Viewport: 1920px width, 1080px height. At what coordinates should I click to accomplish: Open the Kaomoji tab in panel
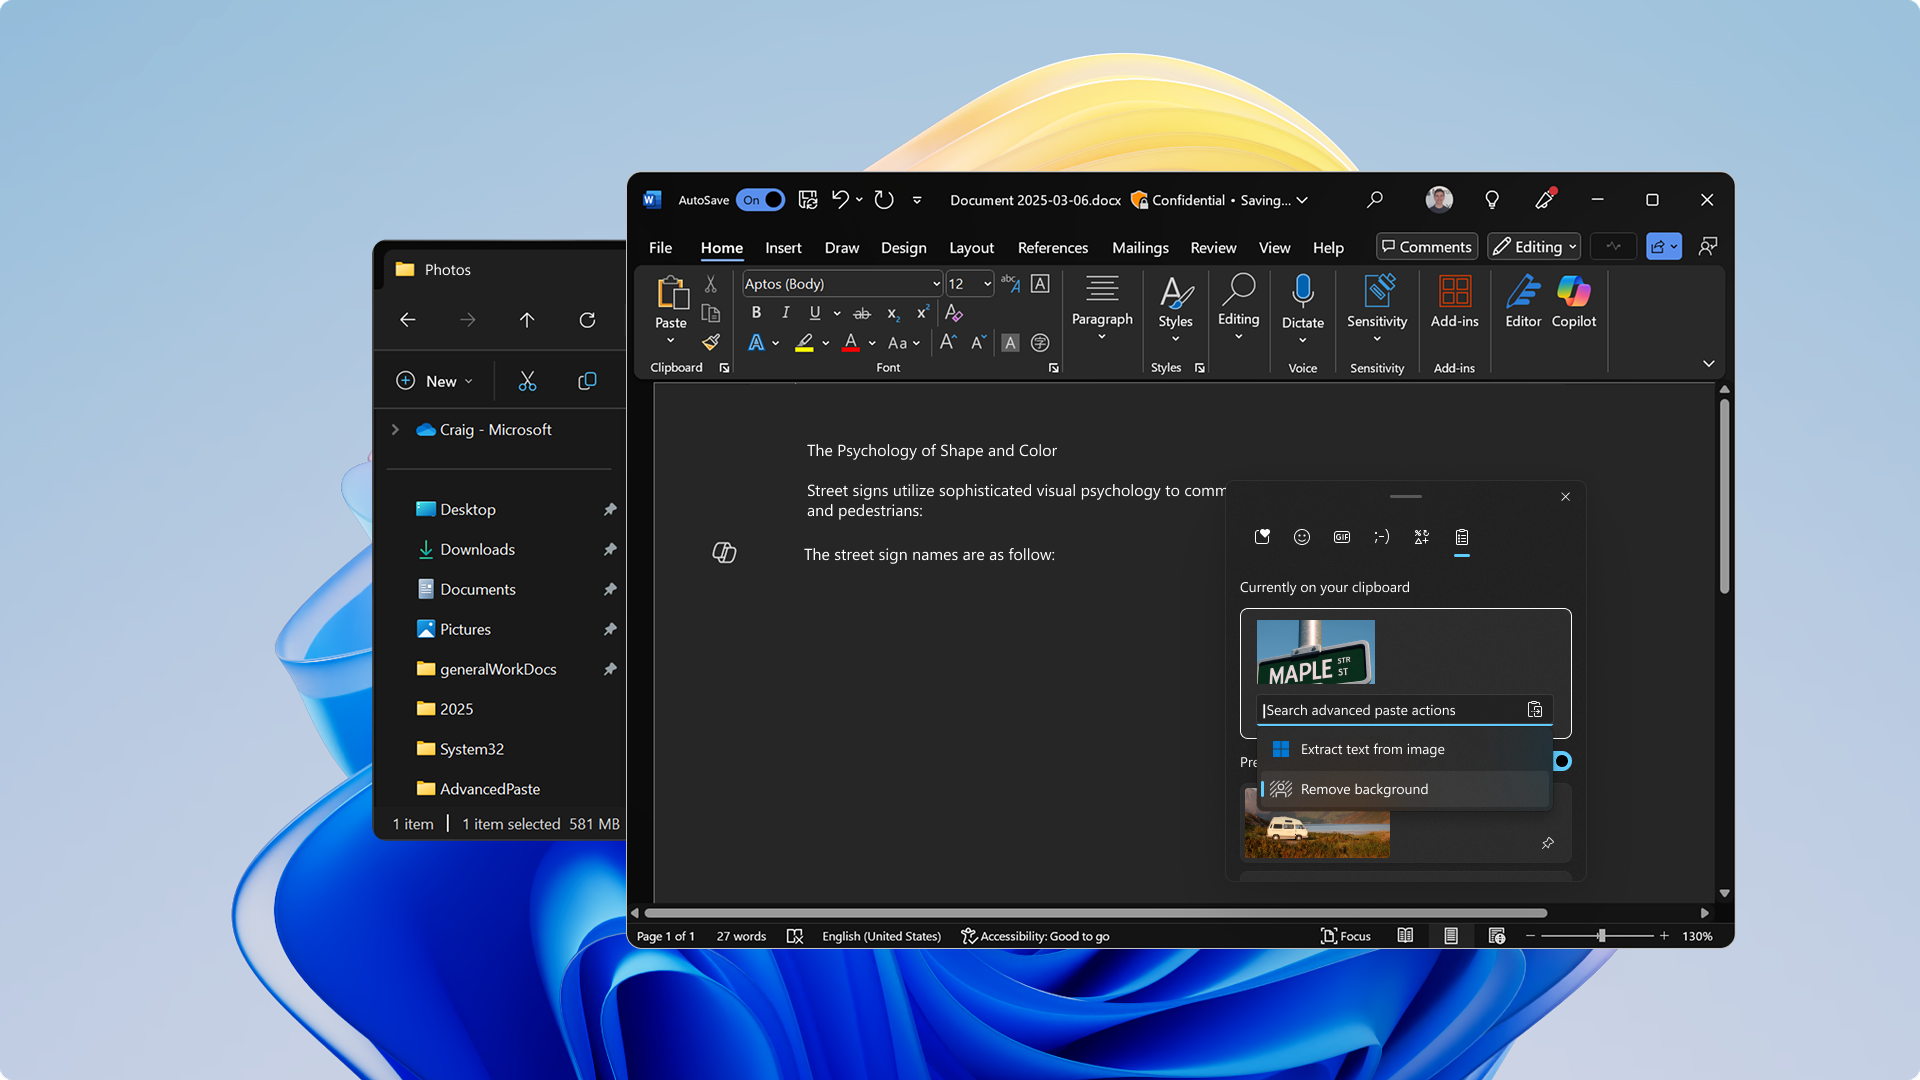(1382, 537)
